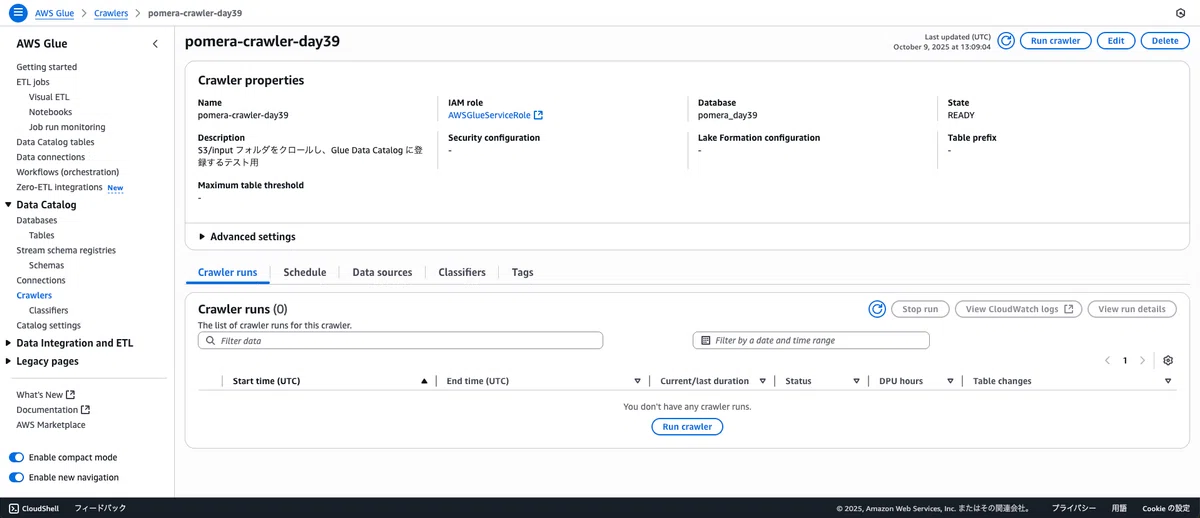The width and height of the screenshot is (1200, 518).
Task: Open the Classifiers tab
Action: click(462, 272)
